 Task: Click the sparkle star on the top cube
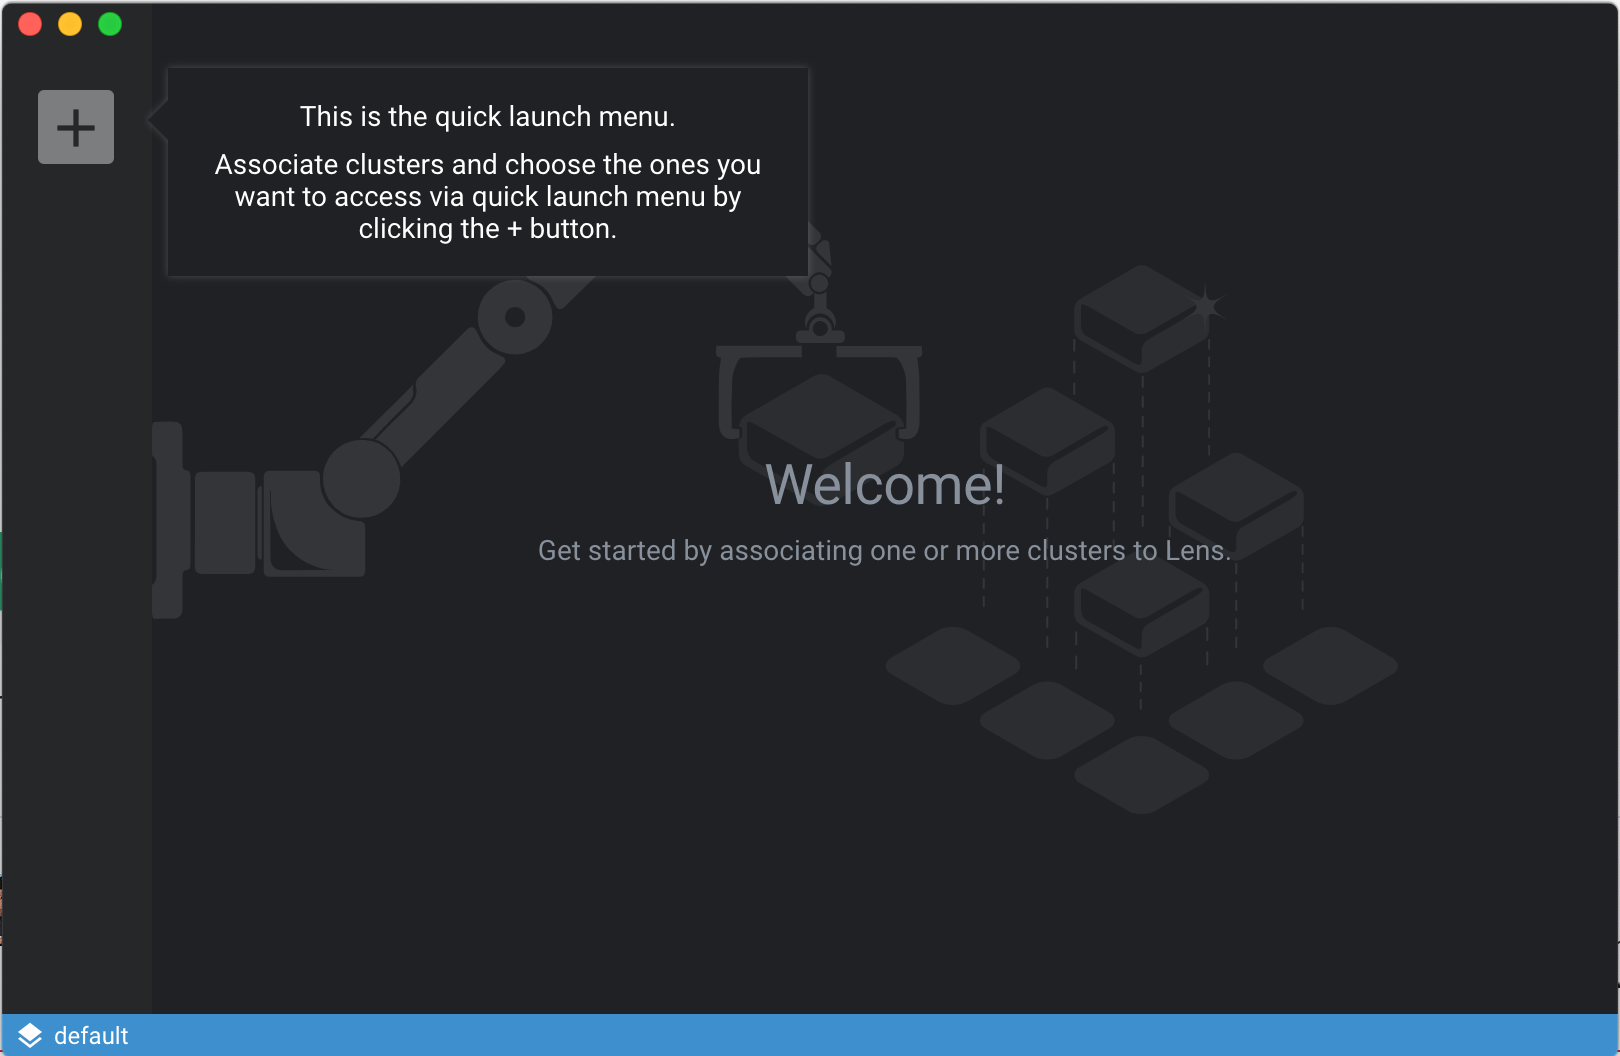1207,305
